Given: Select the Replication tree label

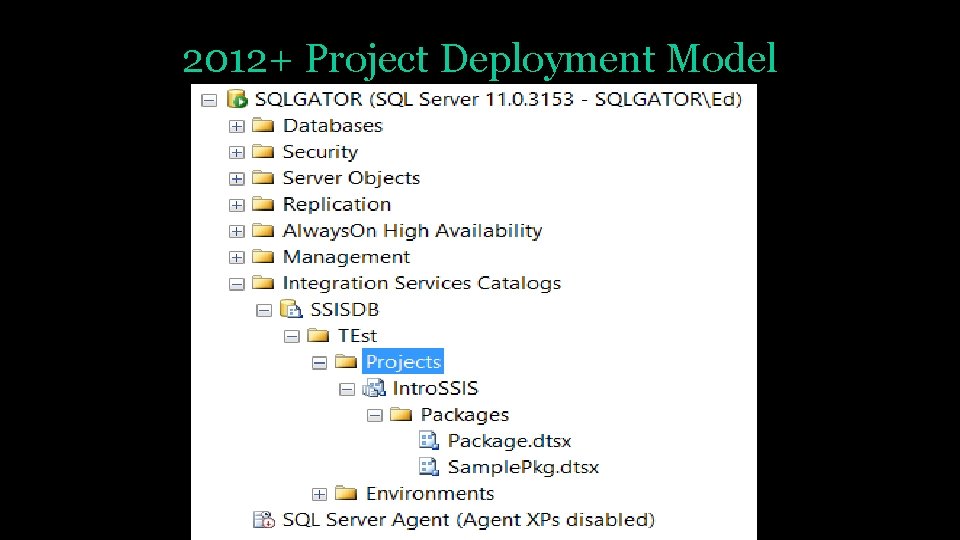Looking at the screenshot, I should [x=337, y=204].
